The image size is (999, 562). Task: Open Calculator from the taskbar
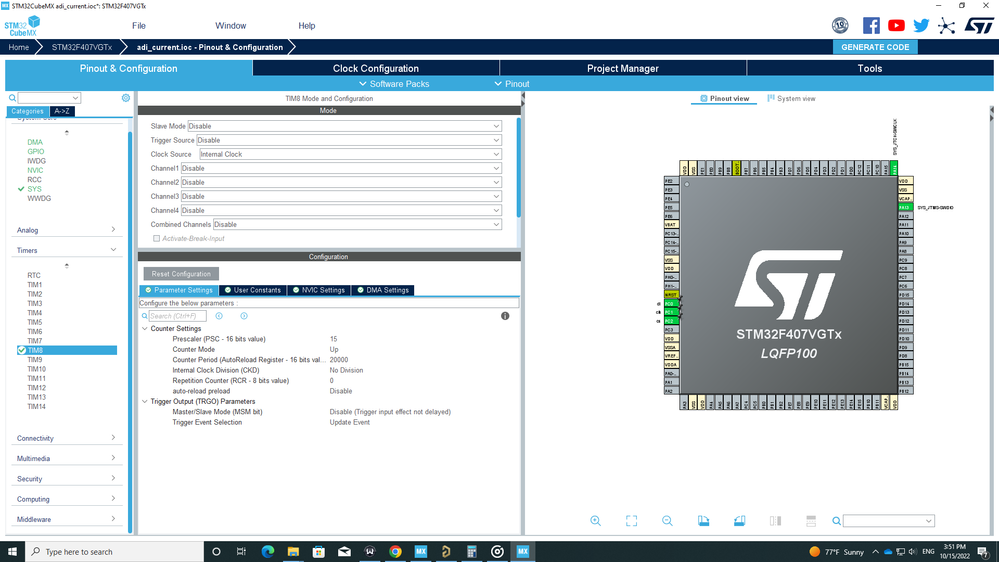coord(471,552)
